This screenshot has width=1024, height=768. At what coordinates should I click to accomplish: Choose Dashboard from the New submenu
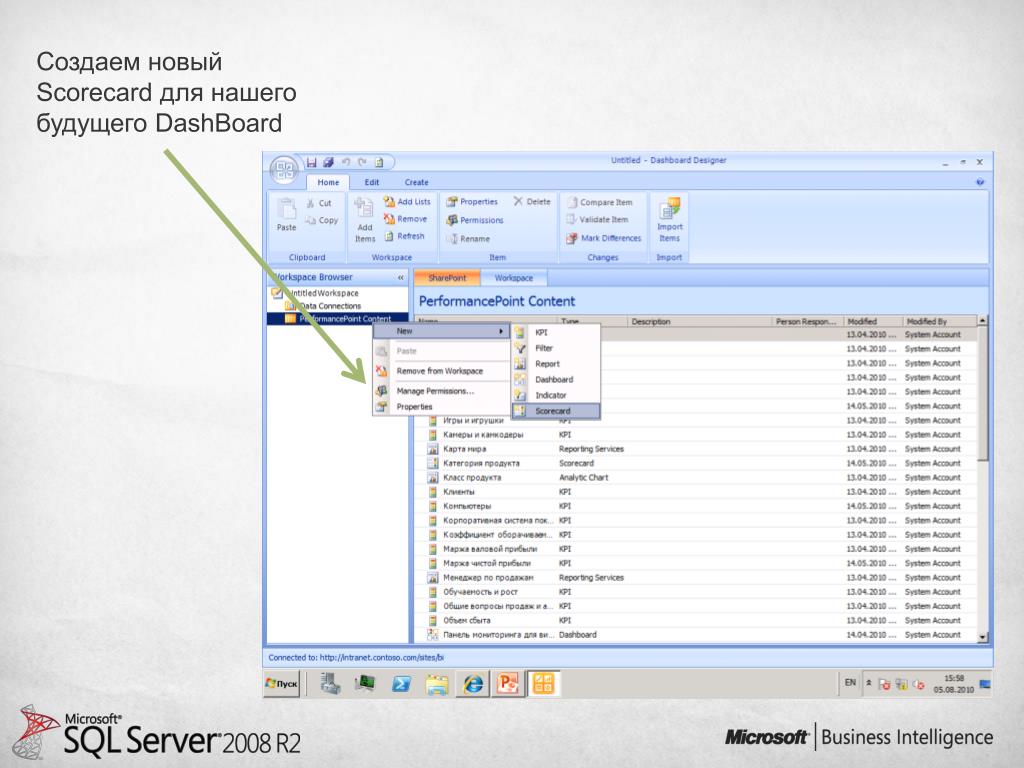[556, 379]
